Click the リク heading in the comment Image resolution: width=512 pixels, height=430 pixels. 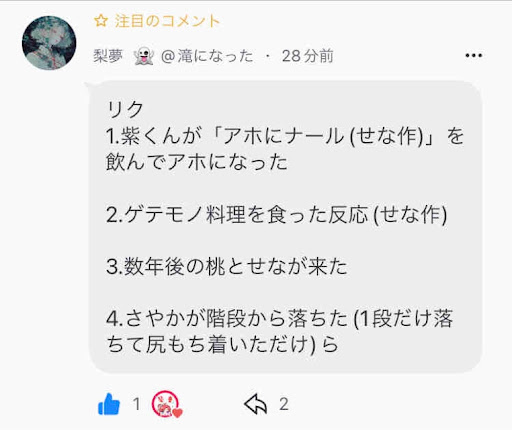[125, 109]
